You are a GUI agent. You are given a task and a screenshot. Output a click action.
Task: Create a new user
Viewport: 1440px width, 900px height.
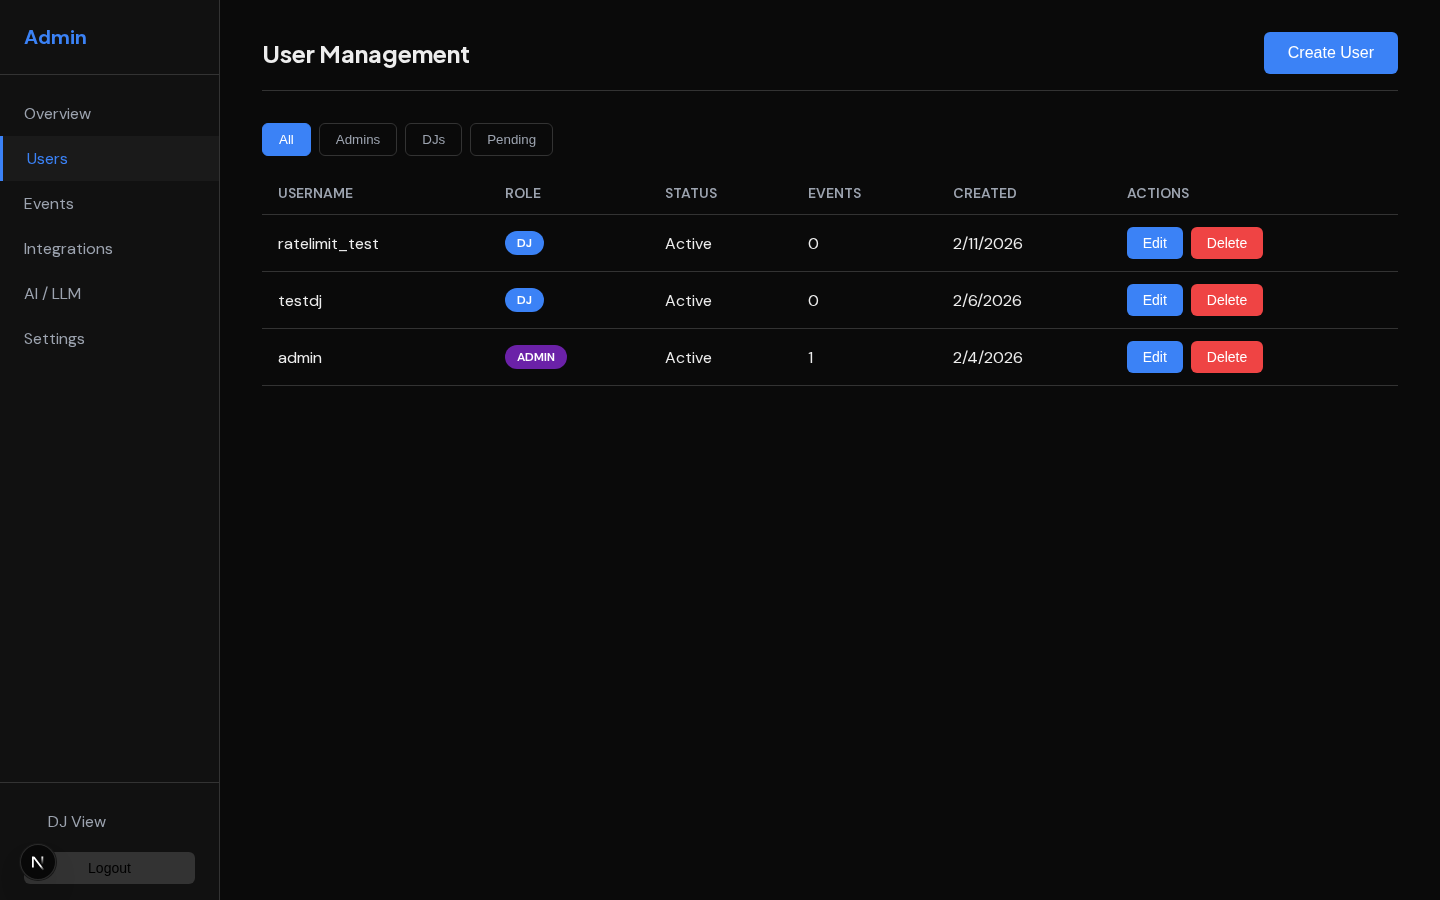(1331, 53)
